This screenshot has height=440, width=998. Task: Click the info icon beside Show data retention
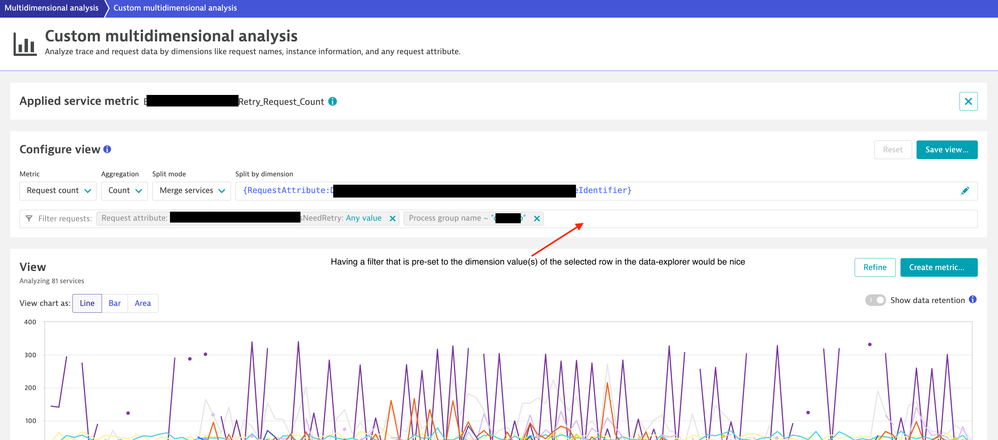coord(972,300)
